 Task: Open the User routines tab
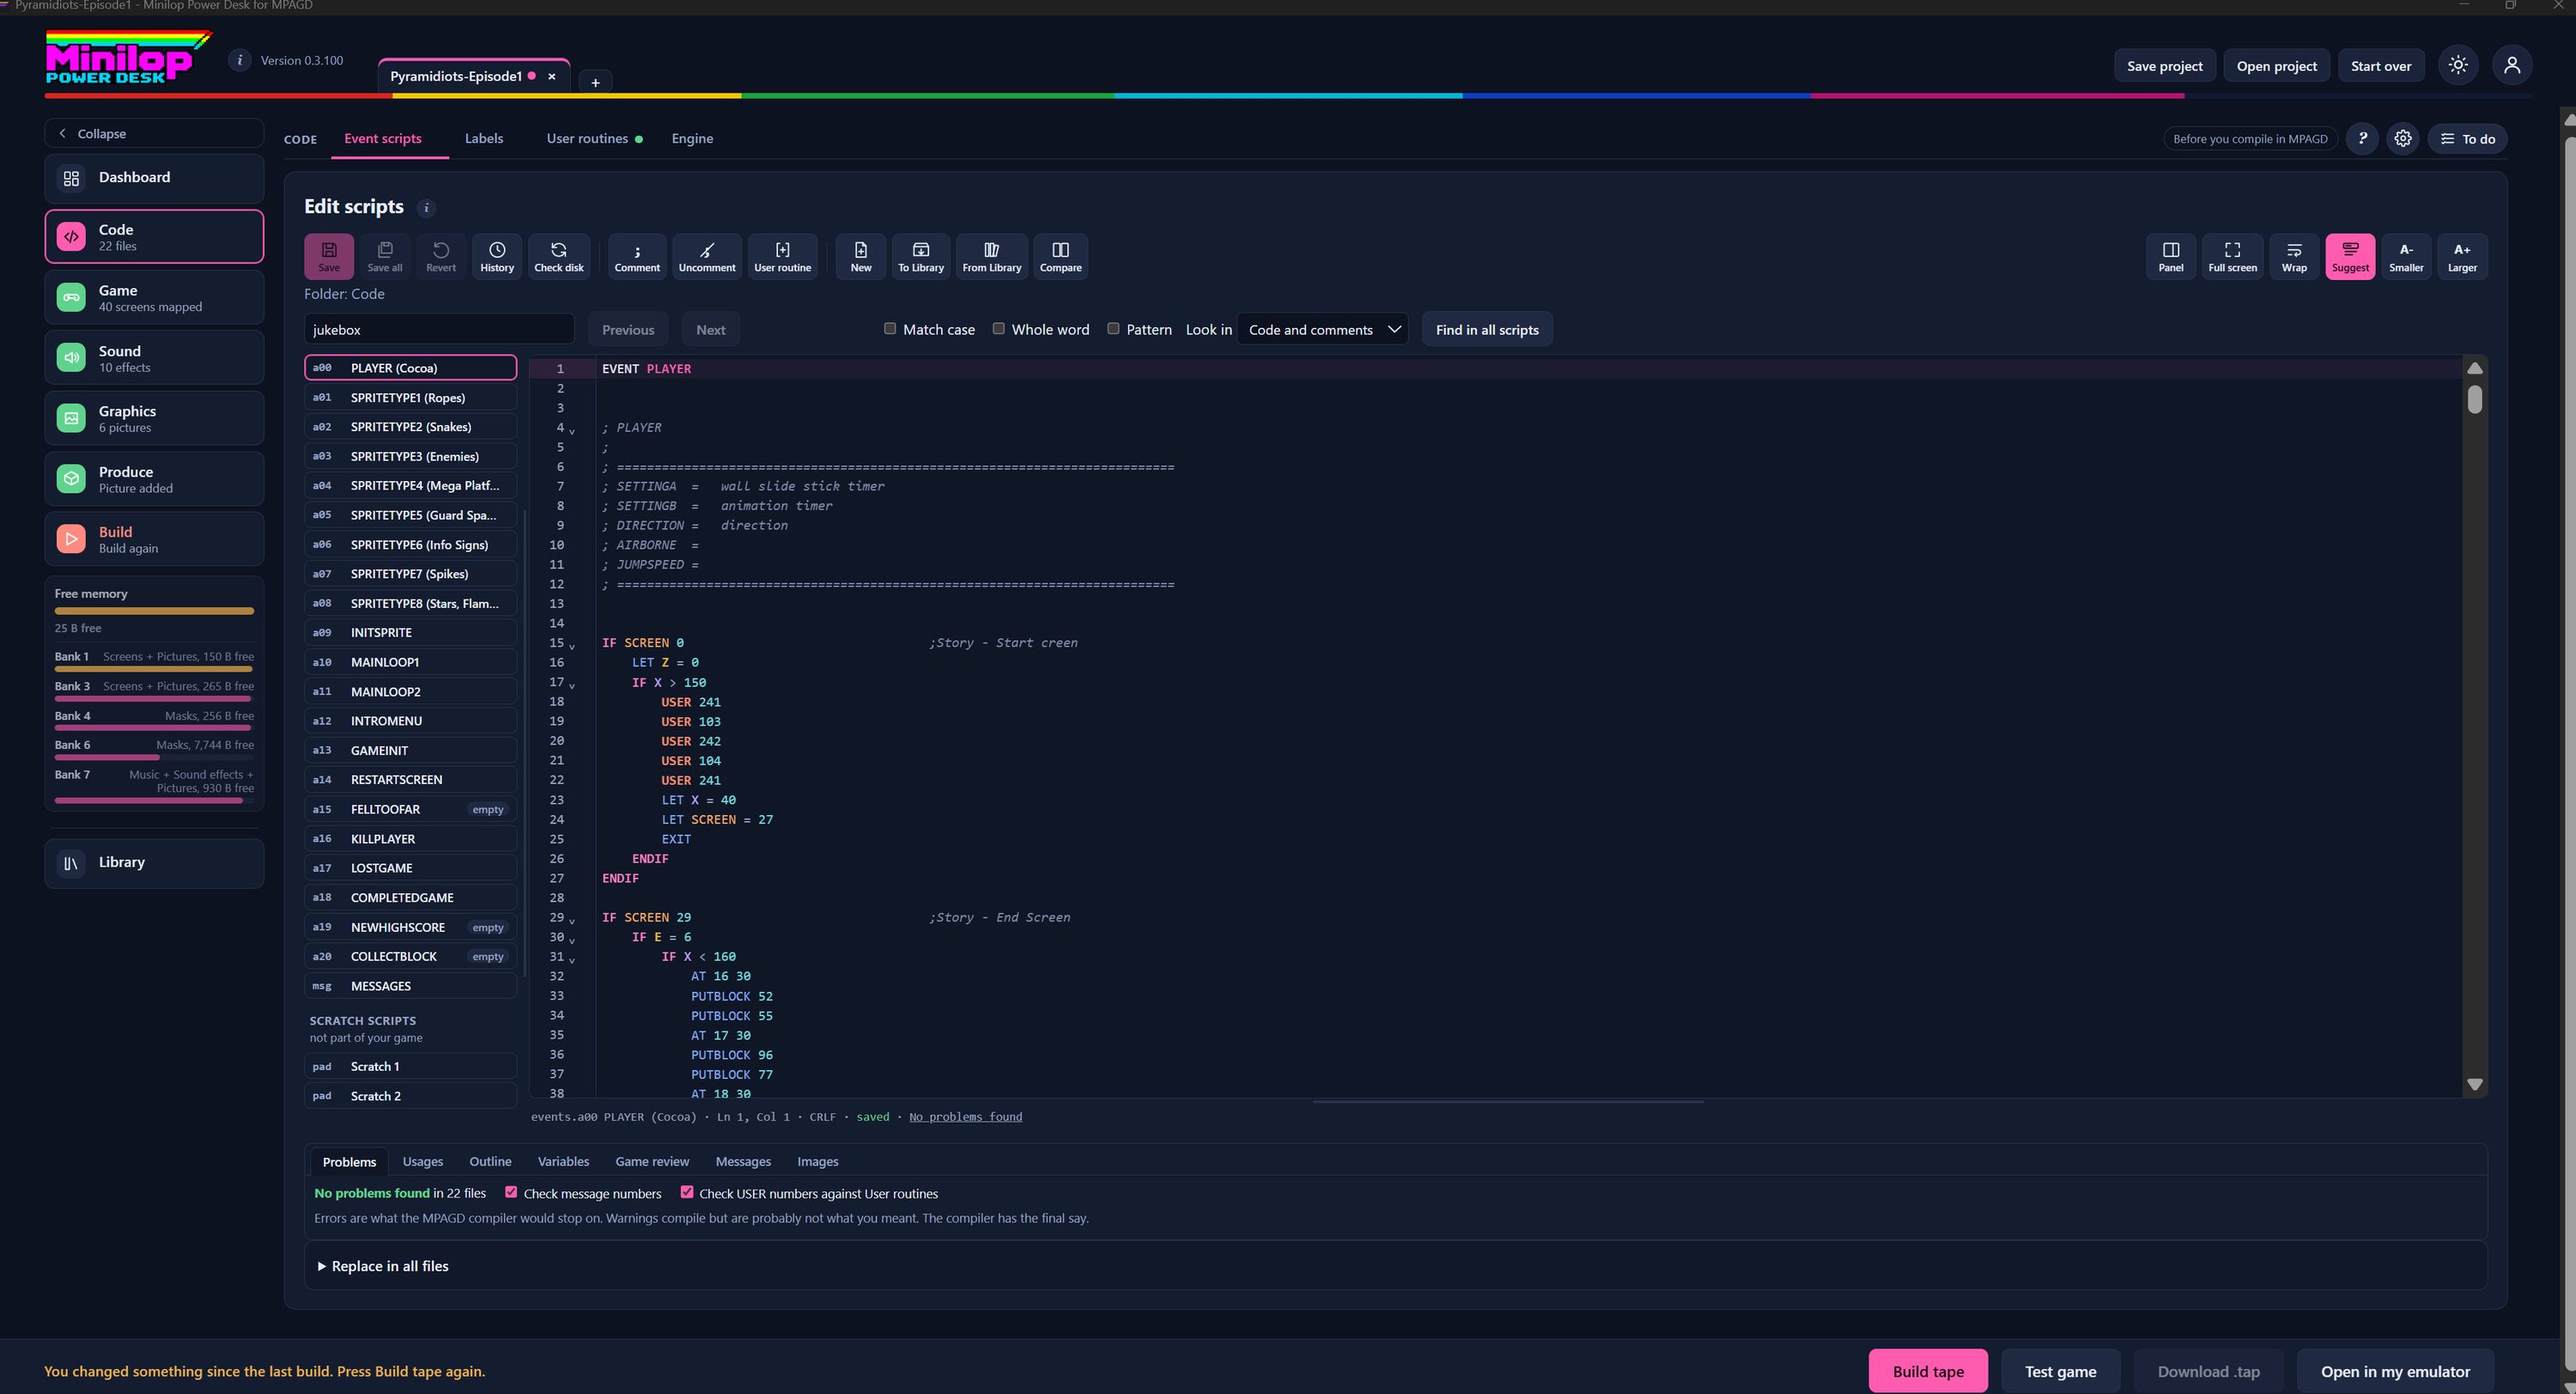pyautogui.click(x=594, y=138)
